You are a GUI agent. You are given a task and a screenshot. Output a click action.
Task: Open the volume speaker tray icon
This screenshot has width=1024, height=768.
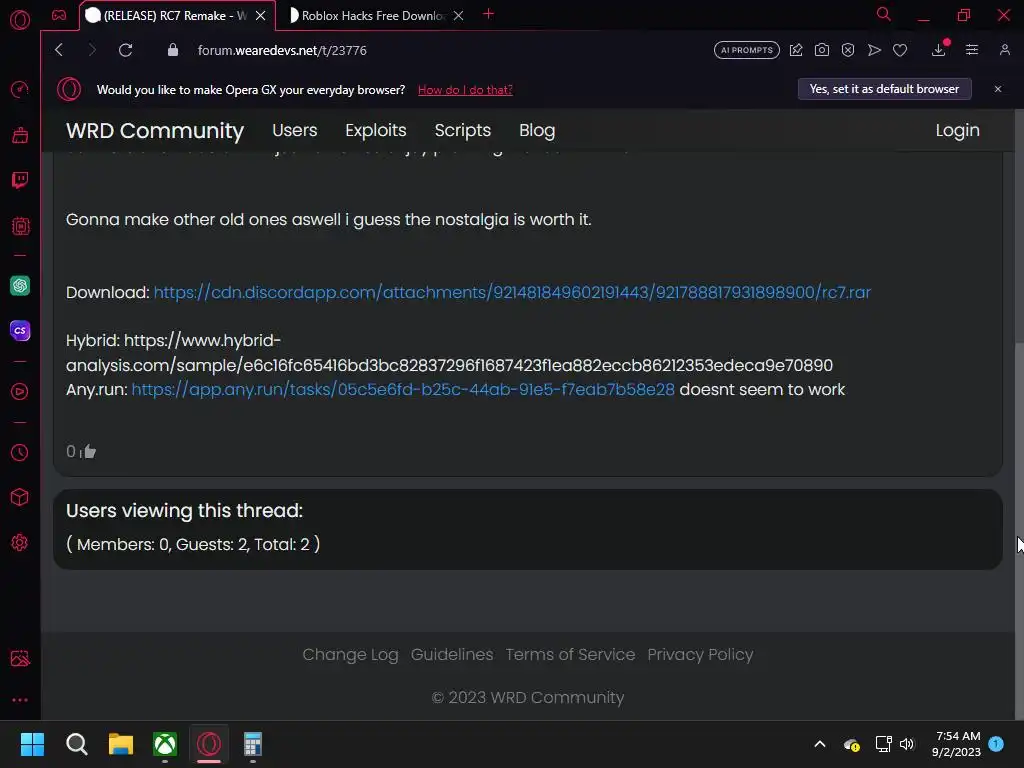(907, 744)
